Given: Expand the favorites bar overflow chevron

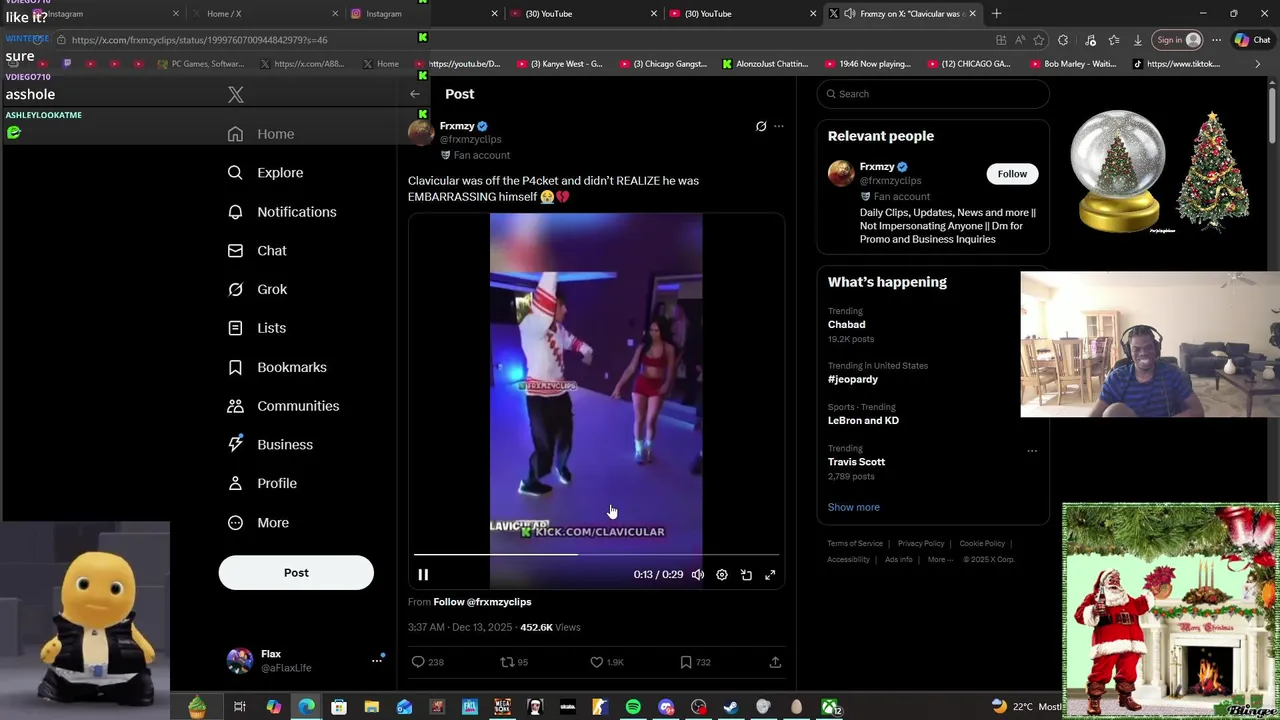Looking at the screenshot, I should [1257, 64].
